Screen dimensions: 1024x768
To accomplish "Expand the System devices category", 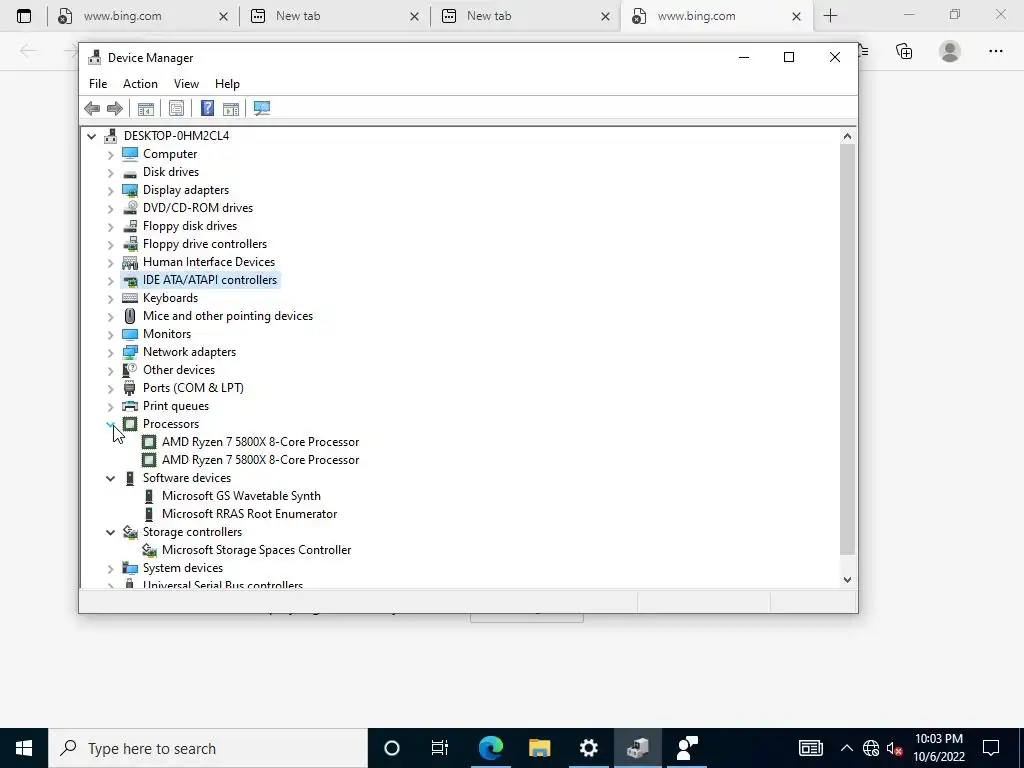I will tap(110, 569).
